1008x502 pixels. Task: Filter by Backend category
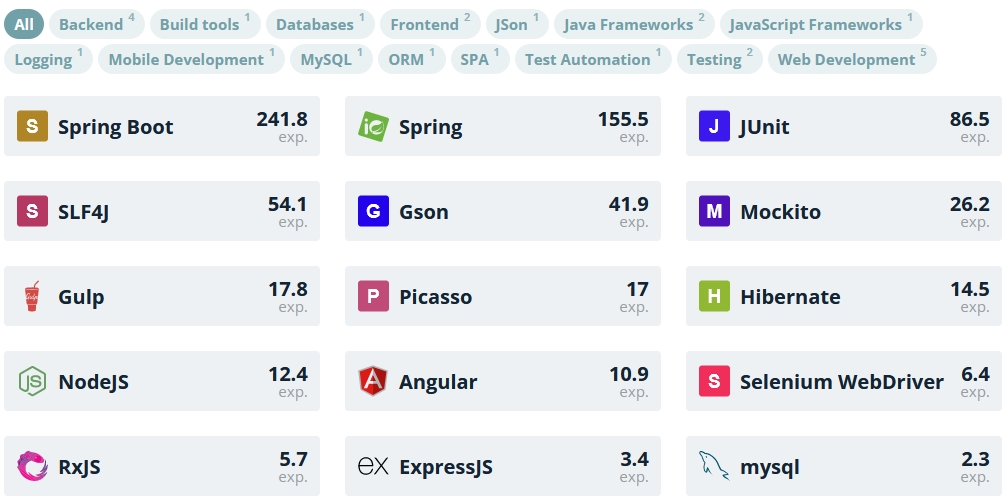[97, 24]
